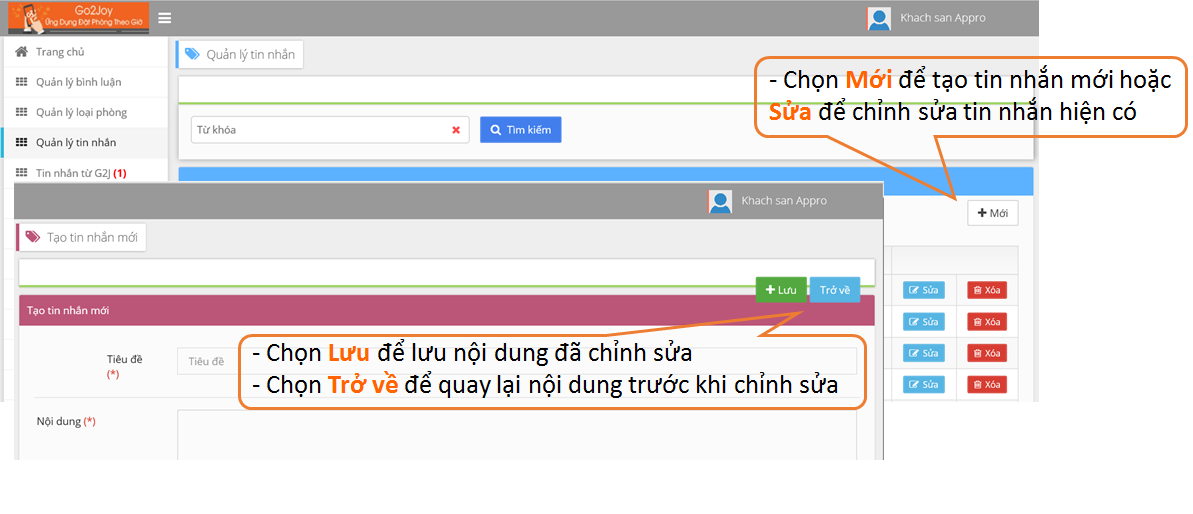This screenshot has height=514, width=1193.
Task: Click the Trở về back button
Action: 835,290
